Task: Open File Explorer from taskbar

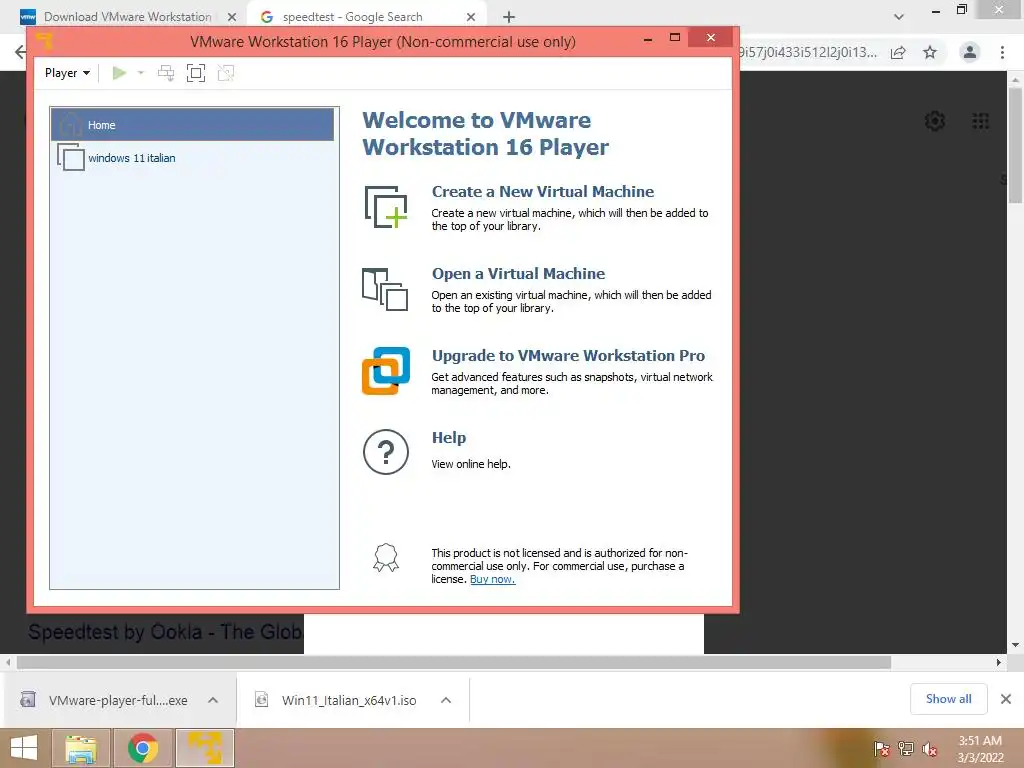Action: pos(80,748)
